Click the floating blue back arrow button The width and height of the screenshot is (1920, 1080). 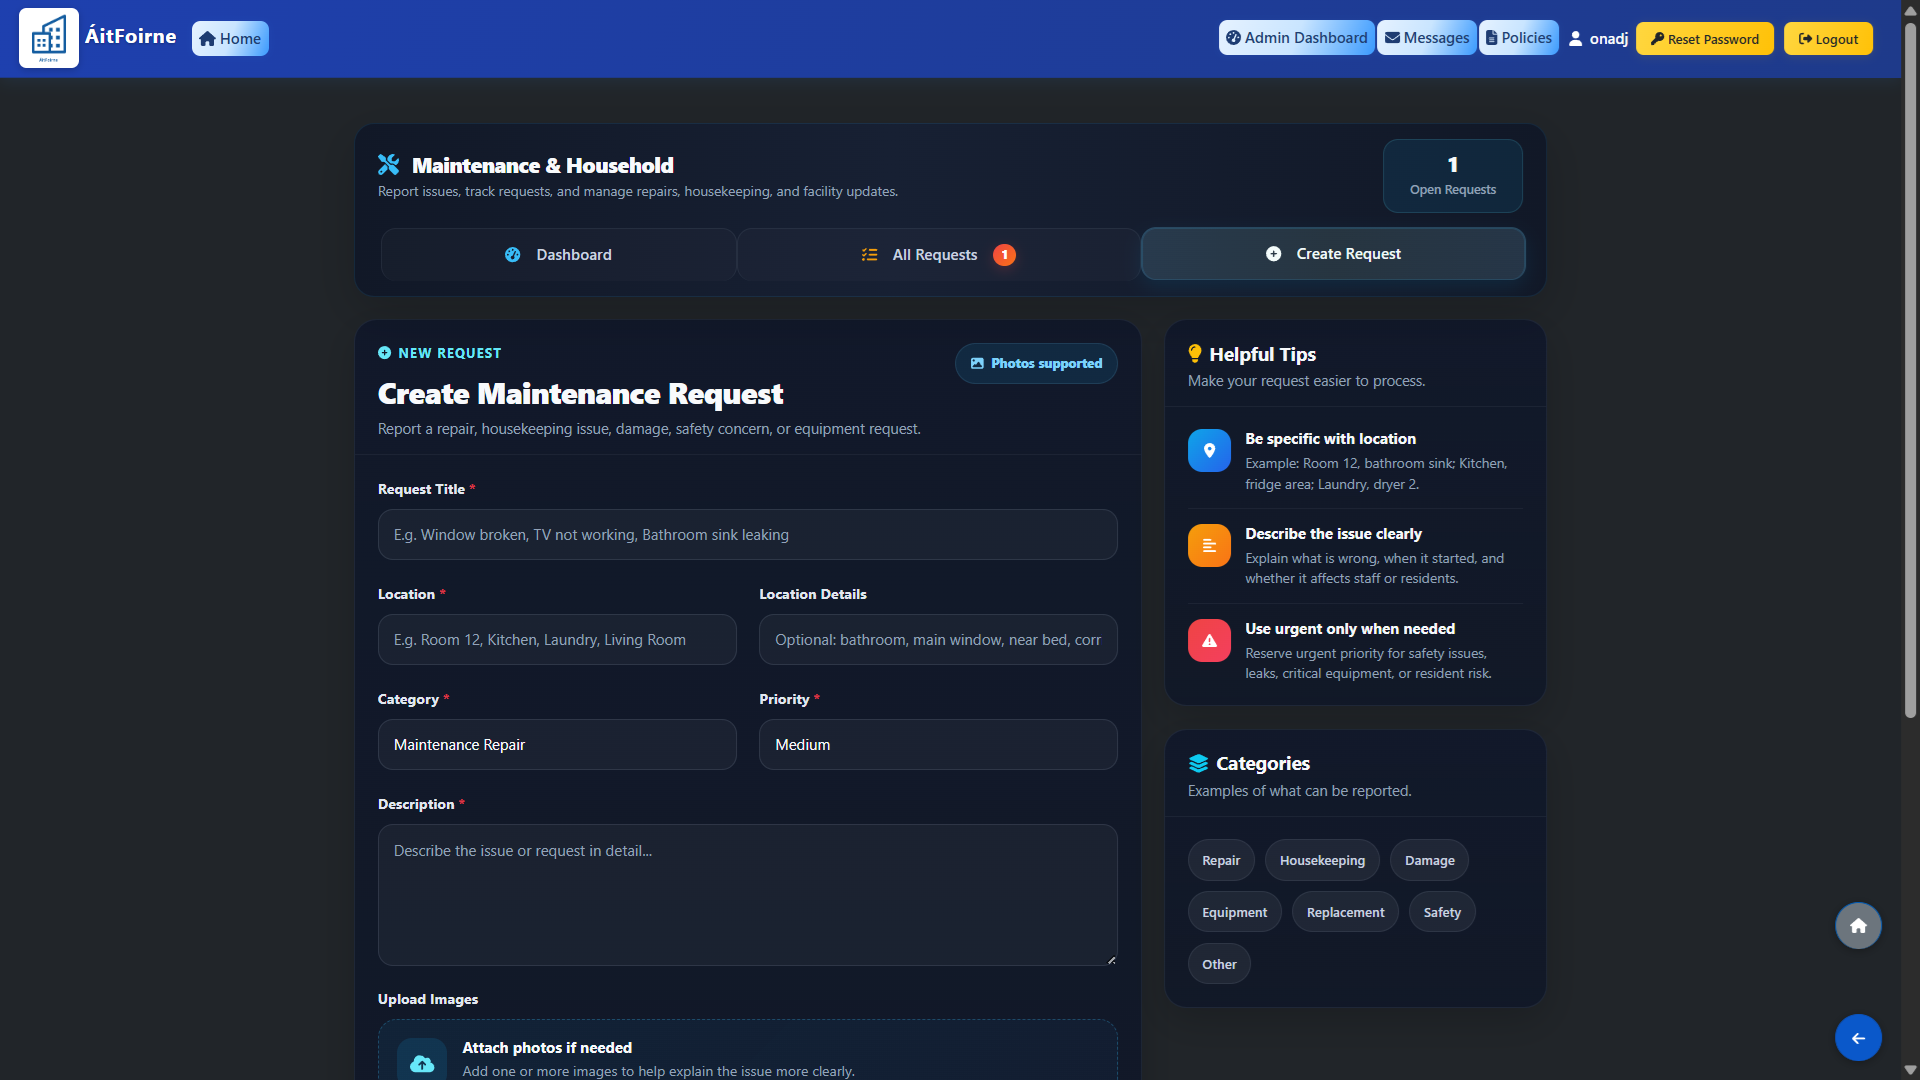point(1858,1038)
